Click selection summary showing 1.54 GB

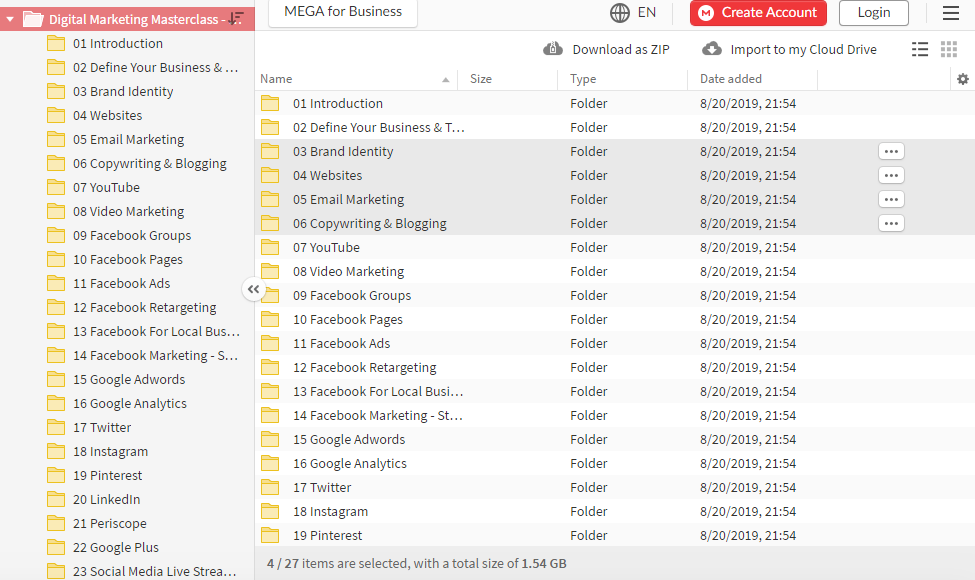pos(417,564)
